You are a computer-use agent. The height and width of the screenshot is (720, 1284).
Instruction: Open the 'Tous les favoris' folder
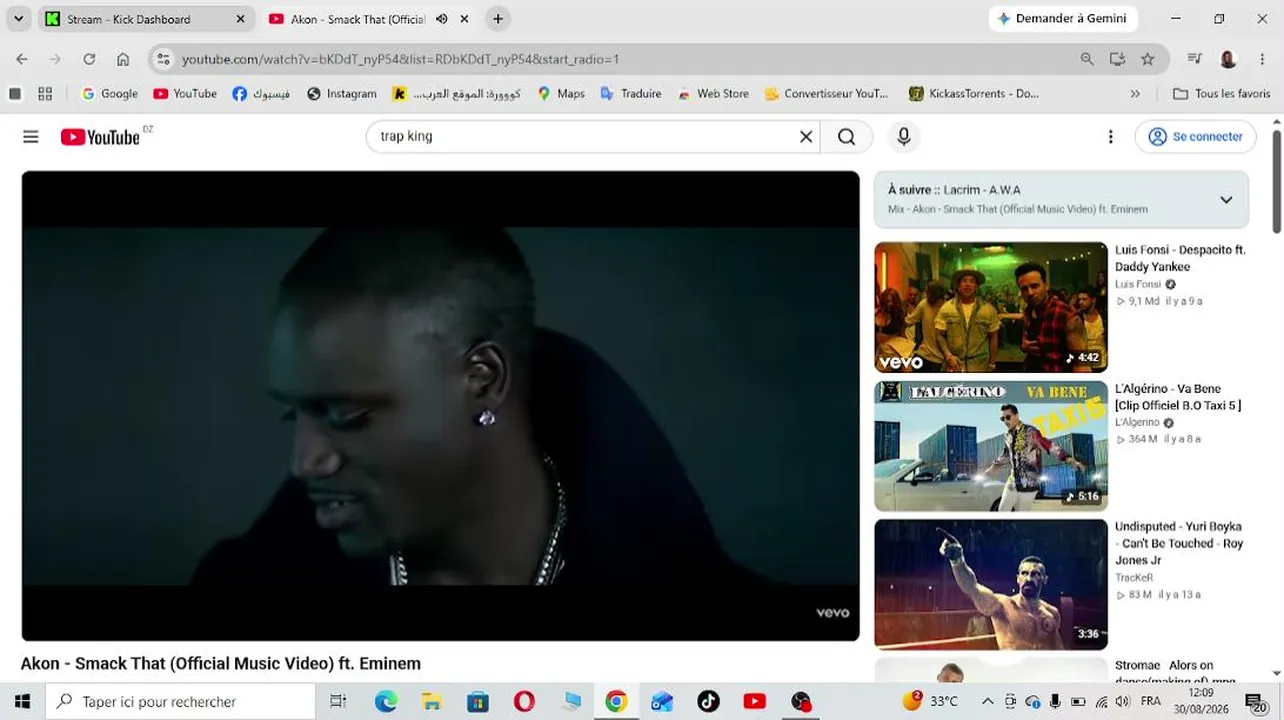(1222, 94)
